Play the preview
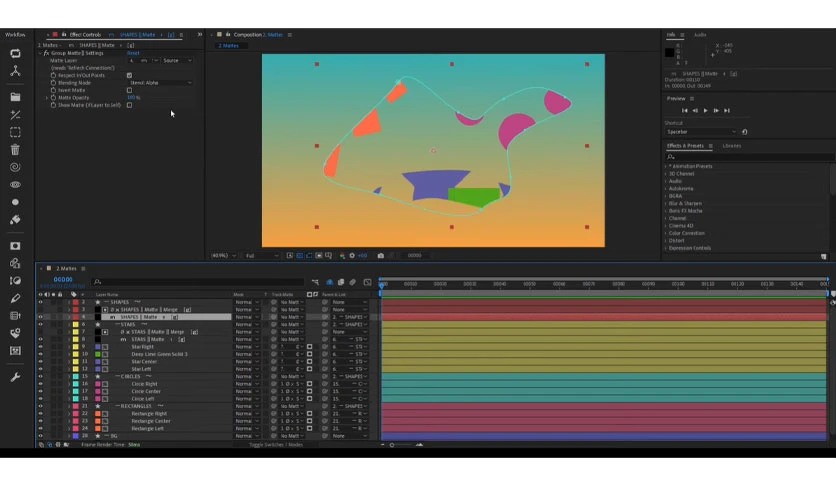 point(705,110)
